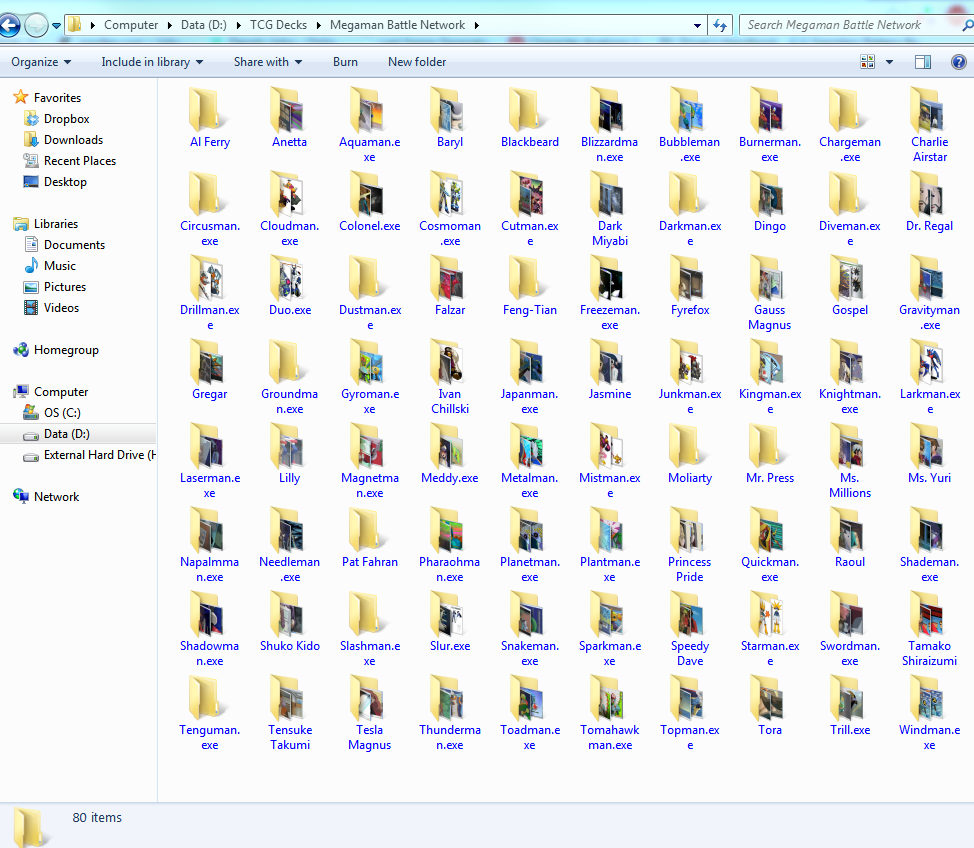
Task: Refresh the current folder view
Action: point(719,25)
